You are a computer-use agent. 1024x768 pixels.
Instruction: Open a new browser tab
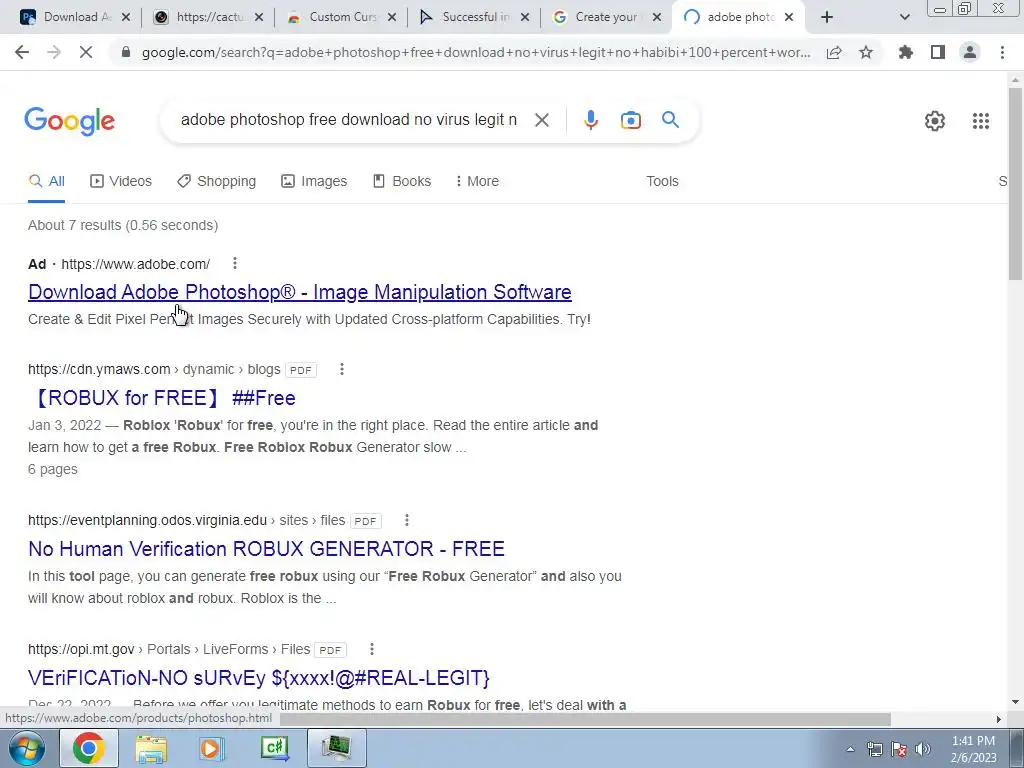point(827,17)
